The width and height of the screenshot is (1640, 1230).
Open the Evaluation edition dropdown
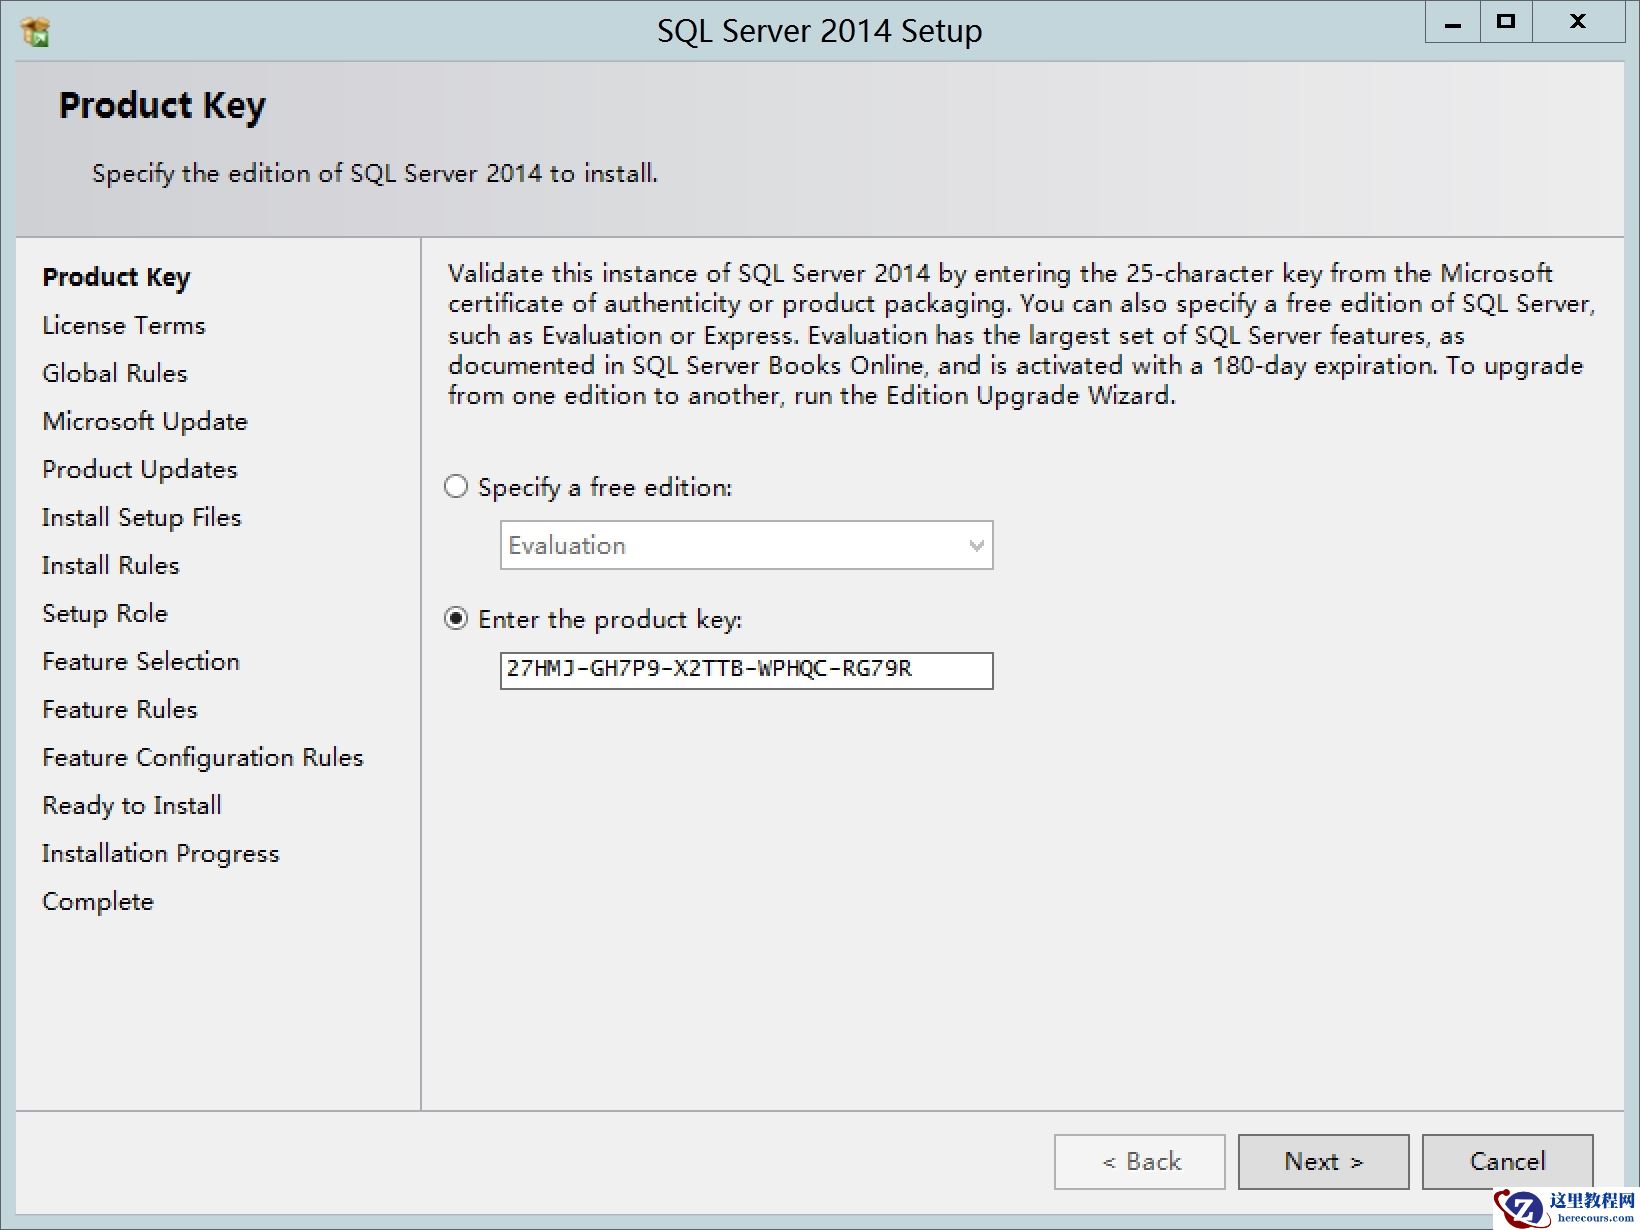click(746, 545)
